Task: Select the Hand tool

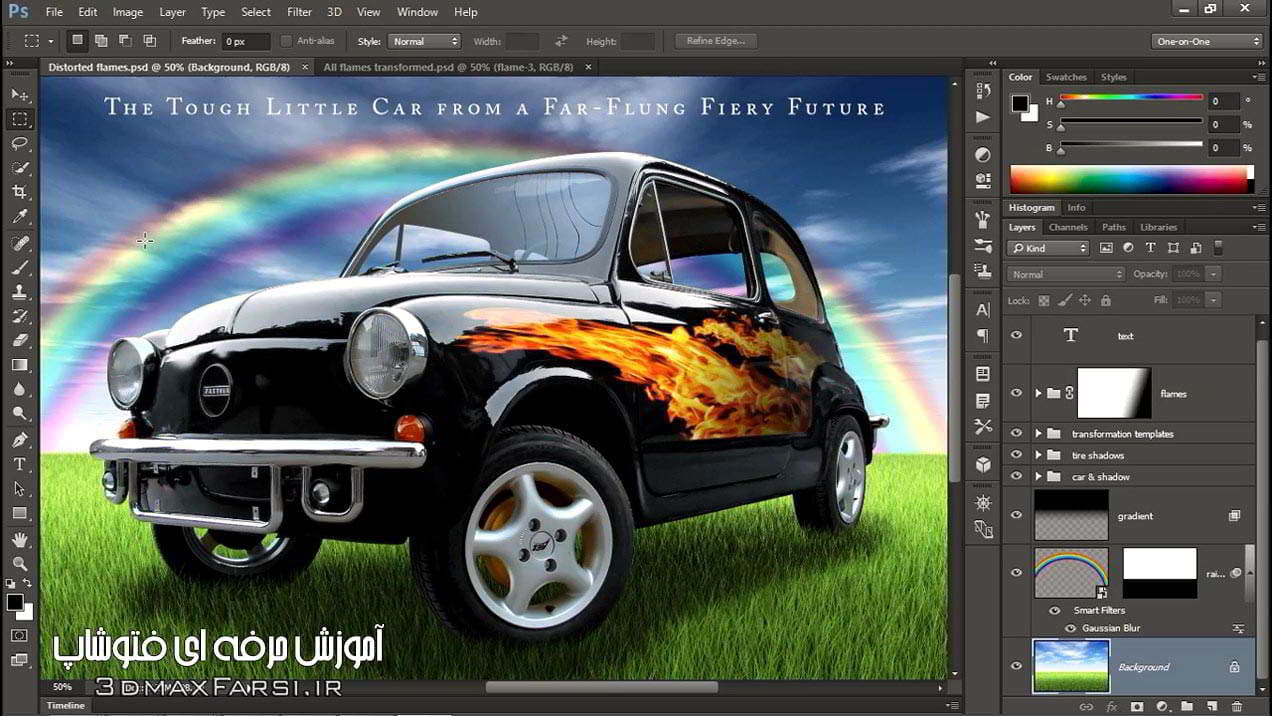Action: coord(19,540)
